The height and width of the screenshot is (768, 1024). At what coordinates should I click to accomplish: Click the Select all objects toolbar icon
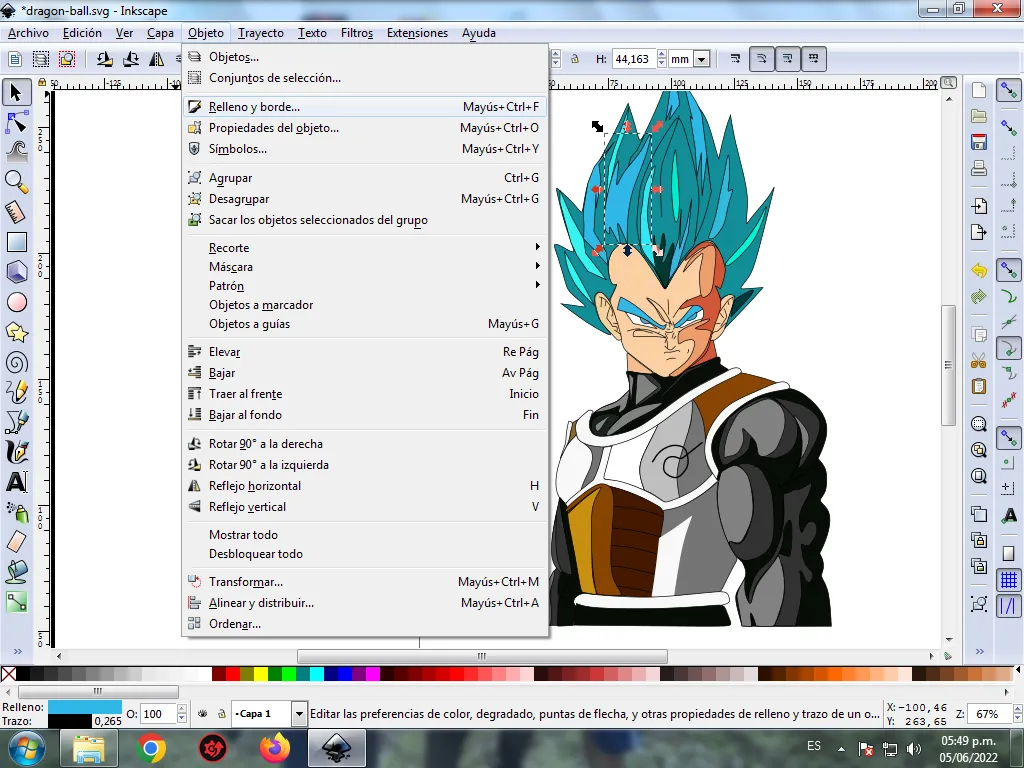coord(40,59)
